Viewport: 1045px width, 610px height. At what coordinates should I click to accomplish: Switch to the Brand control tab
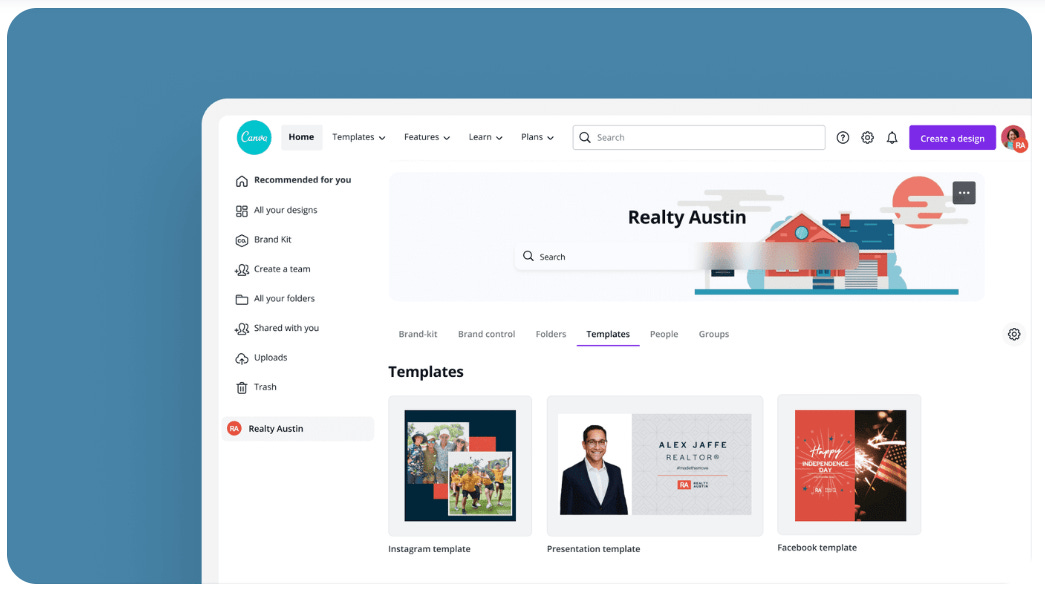(487, 334)
